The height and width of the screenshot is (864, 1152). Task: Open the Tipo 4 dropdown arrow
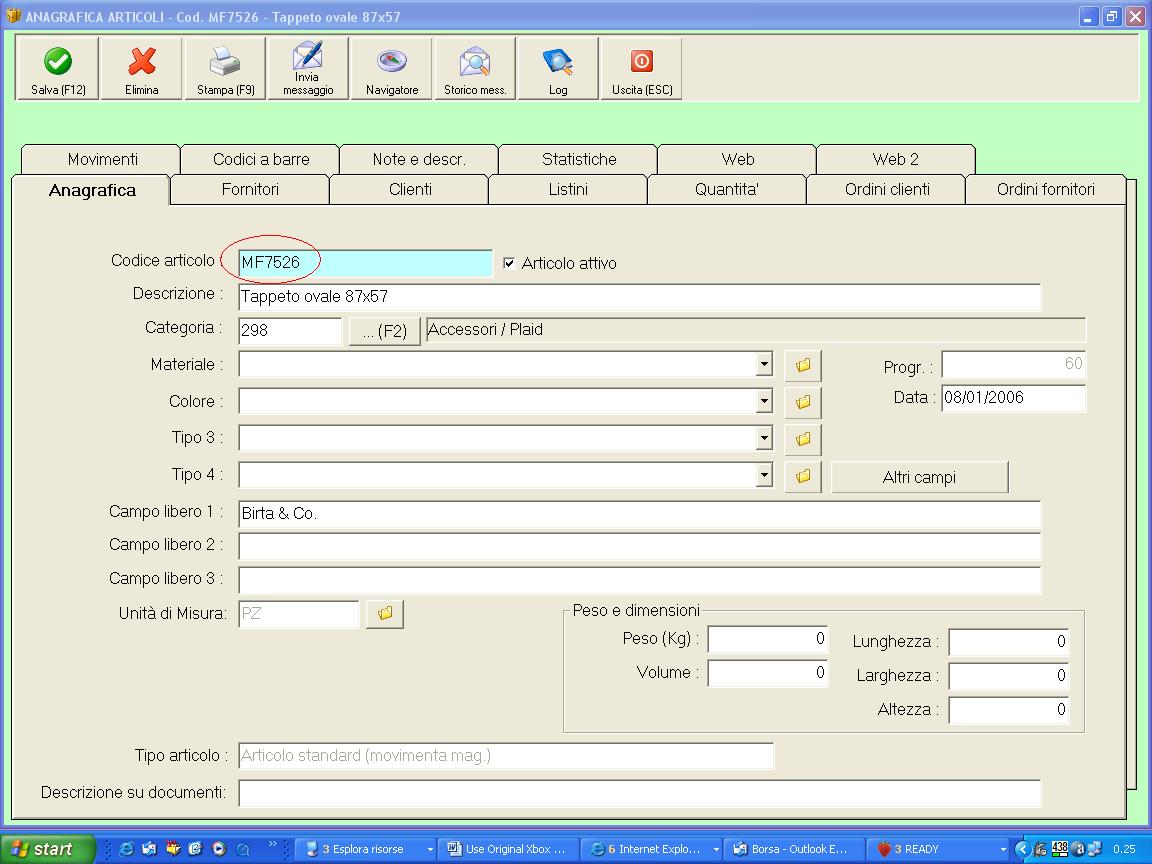point(764,476)
